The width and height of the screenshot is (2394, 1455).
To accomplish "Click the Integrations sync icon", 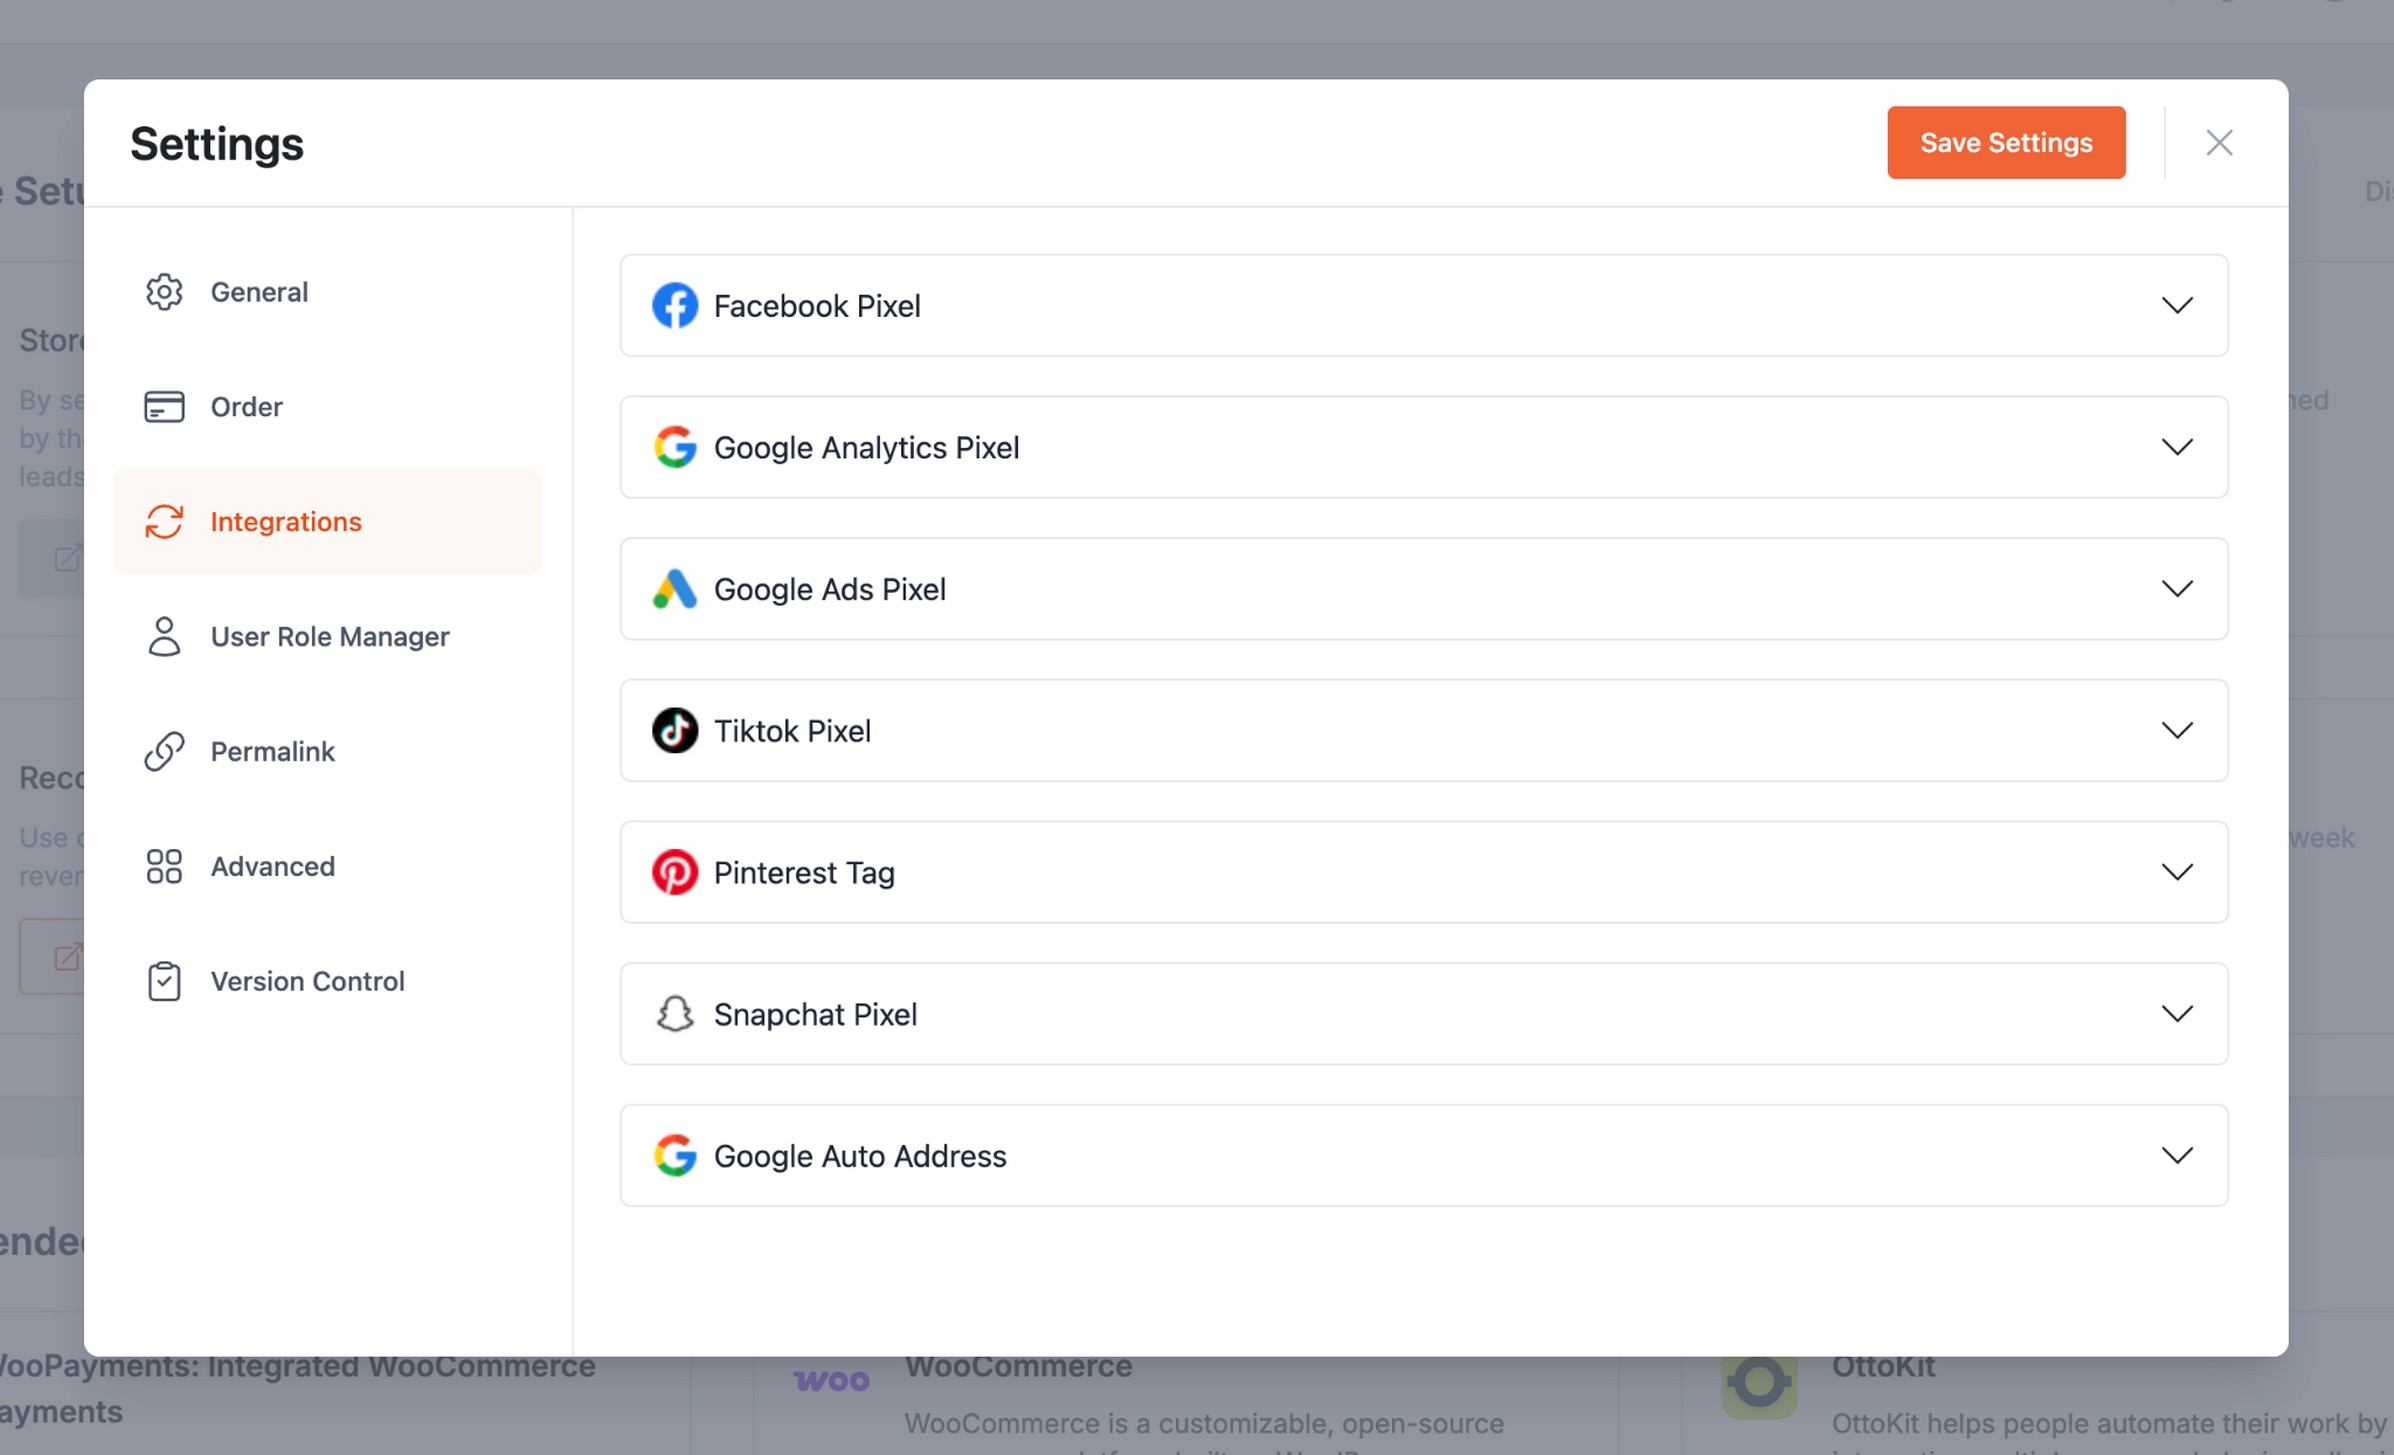I will pos(164,522).
